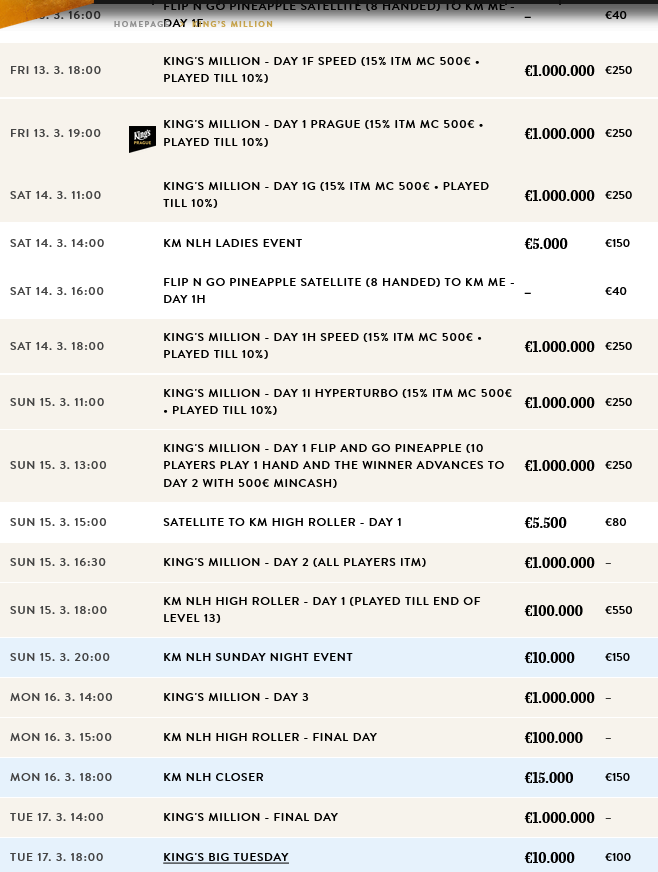658x872 pixels.
Task: Select King's Million Day 2 event
Action: tap(294, 562)
